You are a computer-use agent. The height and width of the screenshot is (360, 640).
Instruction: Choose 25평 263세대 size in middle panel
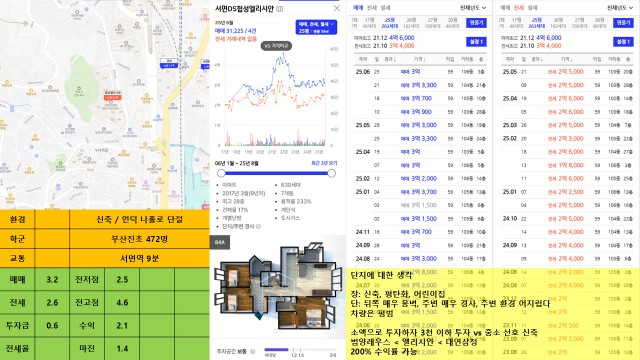coord(390,23)
